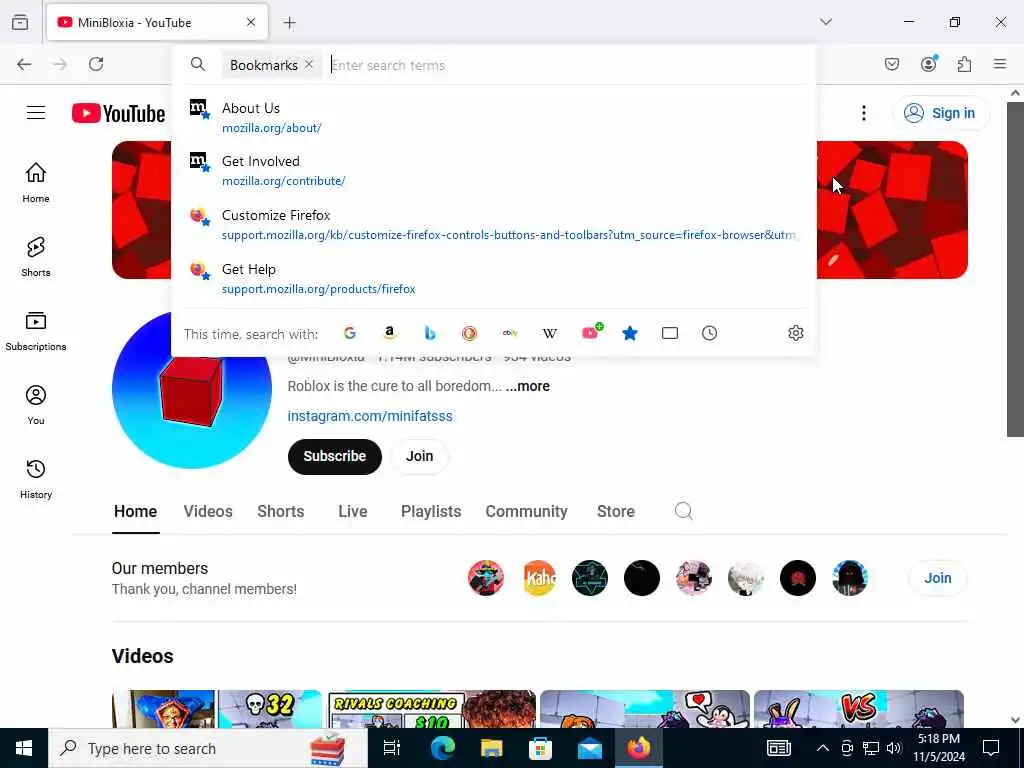The width and height of the screenshot is (1024, 768).
Task: Open a new tab with plus button
Action: click(290, 23)
